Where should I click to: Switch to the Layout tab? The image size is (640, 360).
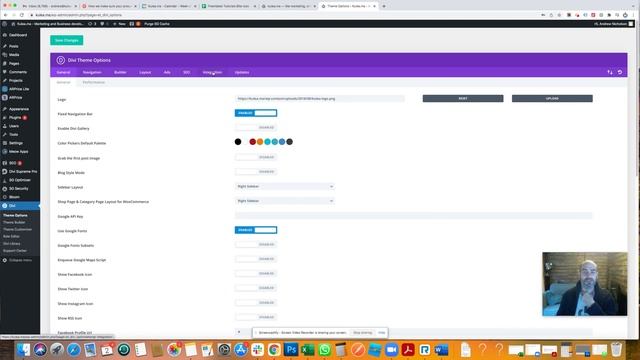(145, 72)
